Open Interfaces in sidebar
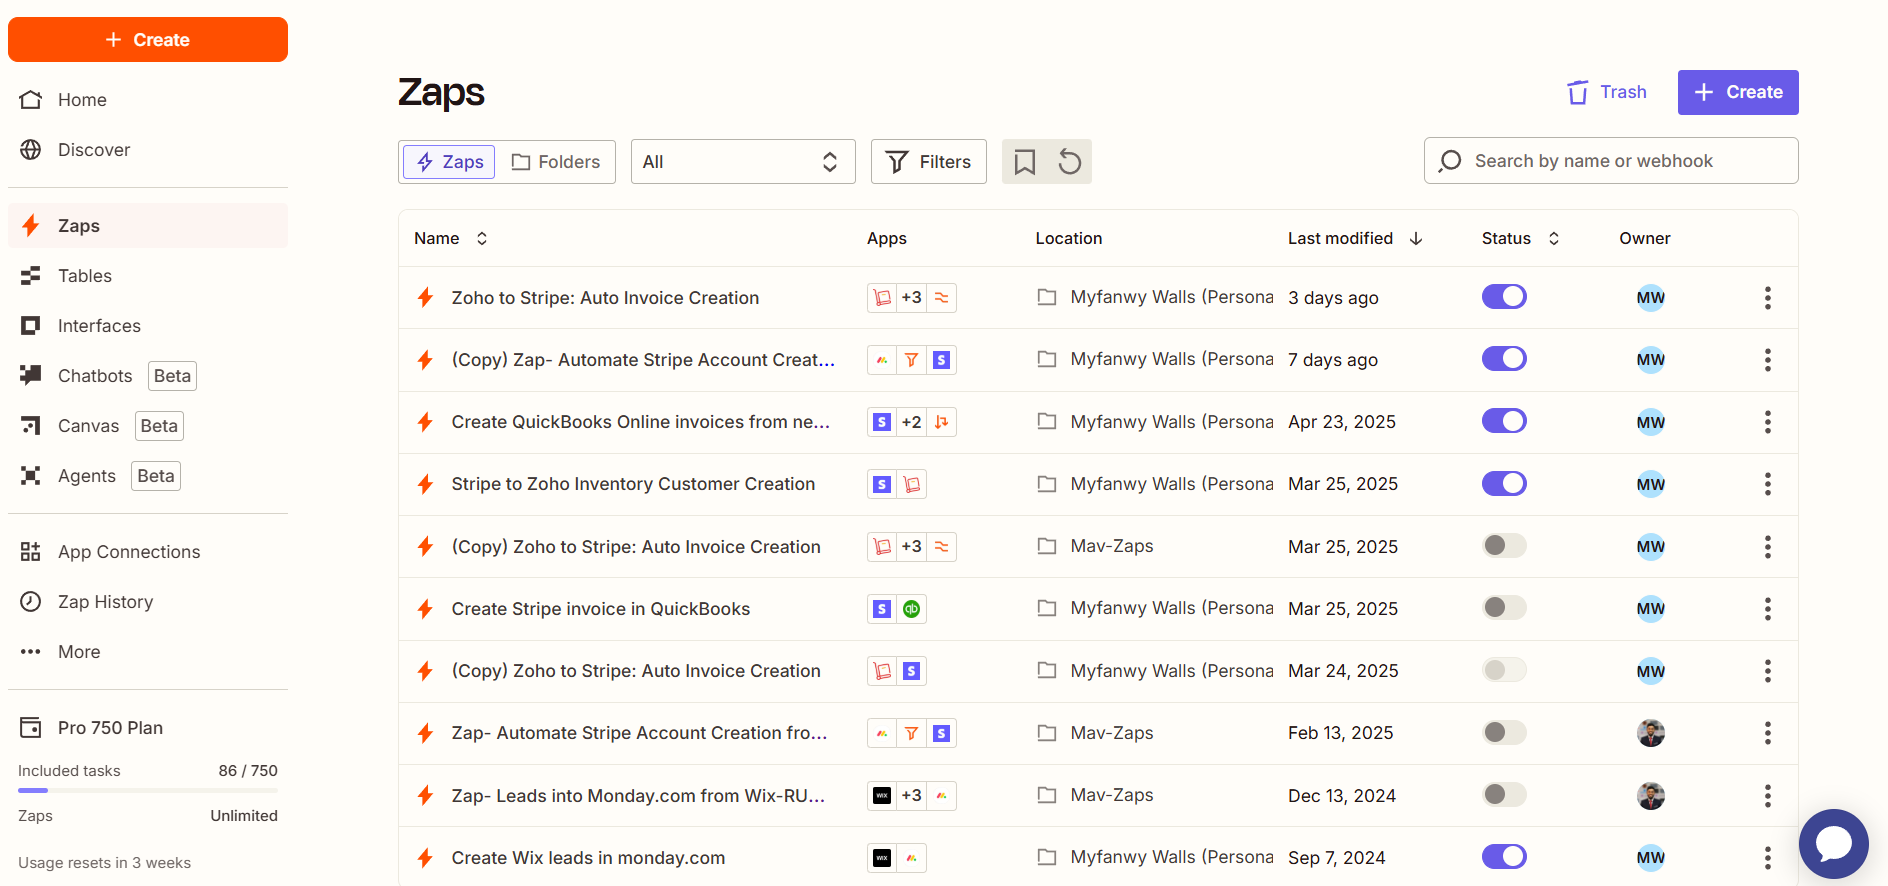The image size is (1888, 886). pos(148,326)
